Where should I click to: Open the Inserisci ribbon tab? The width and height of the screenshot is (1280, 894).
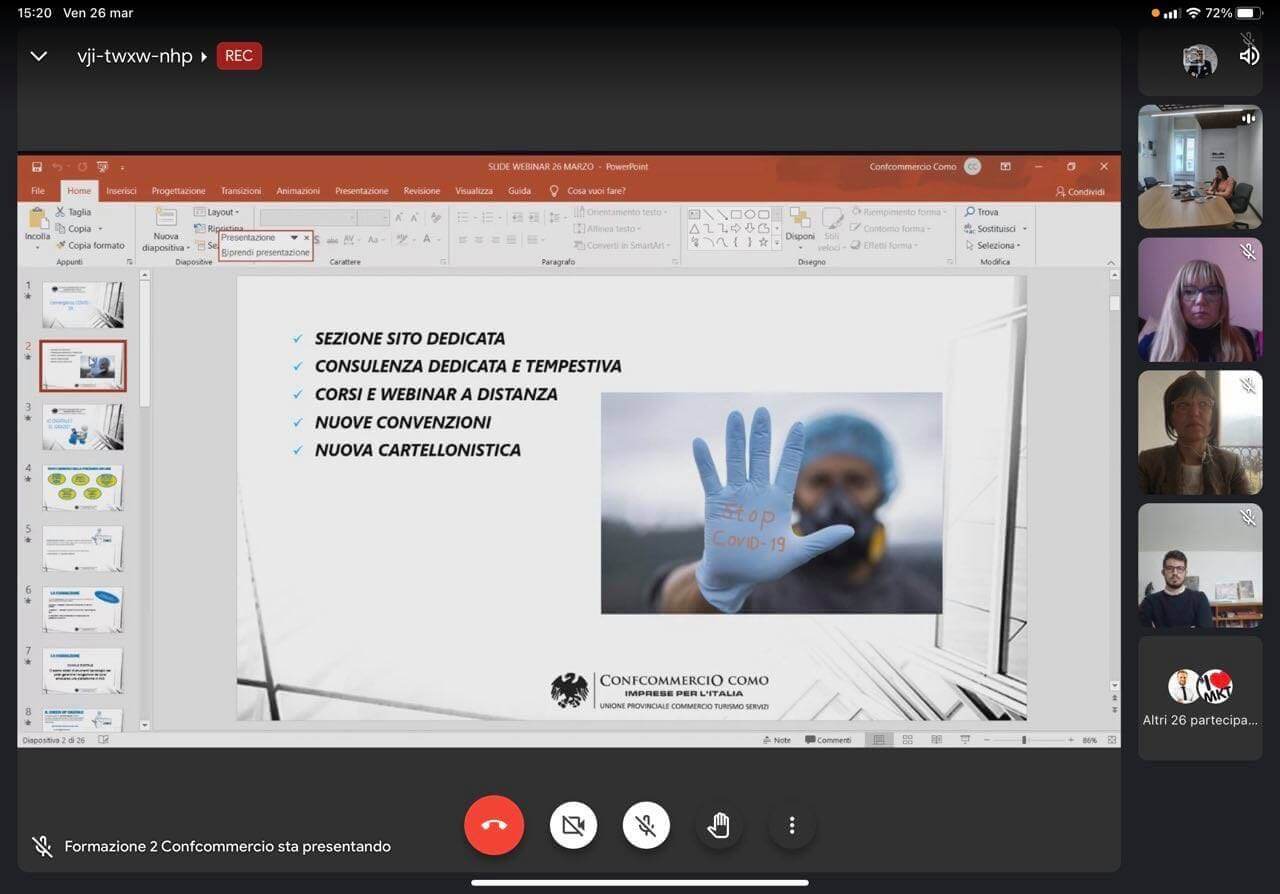(121, 191)
